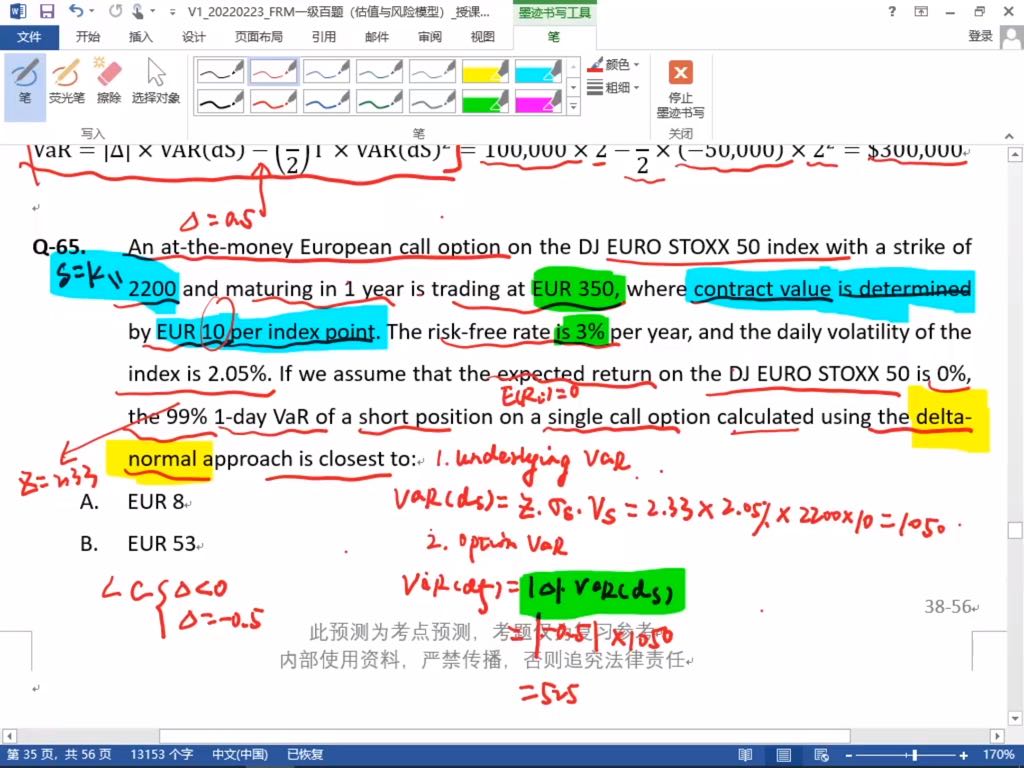
Task: Click the Stop Inking button
Action: pos(680,88)
